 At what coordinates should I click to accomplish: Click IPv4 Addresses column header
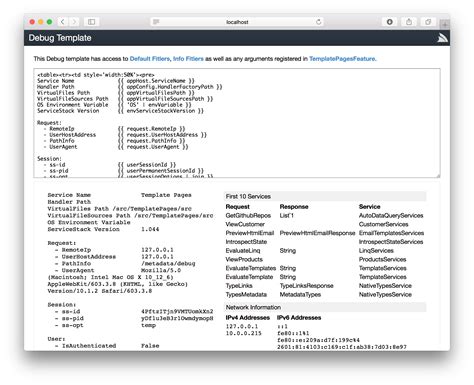click(x=248, y=318)
